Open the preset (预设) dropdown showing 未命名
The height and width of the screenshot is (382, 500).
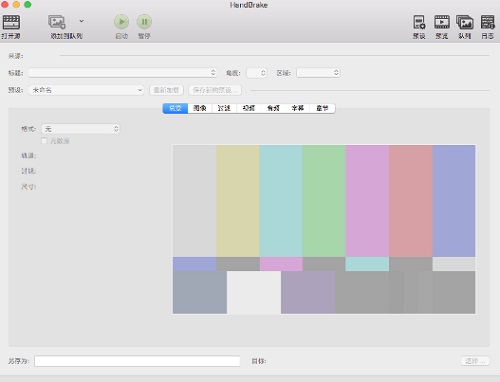[86, 90]
